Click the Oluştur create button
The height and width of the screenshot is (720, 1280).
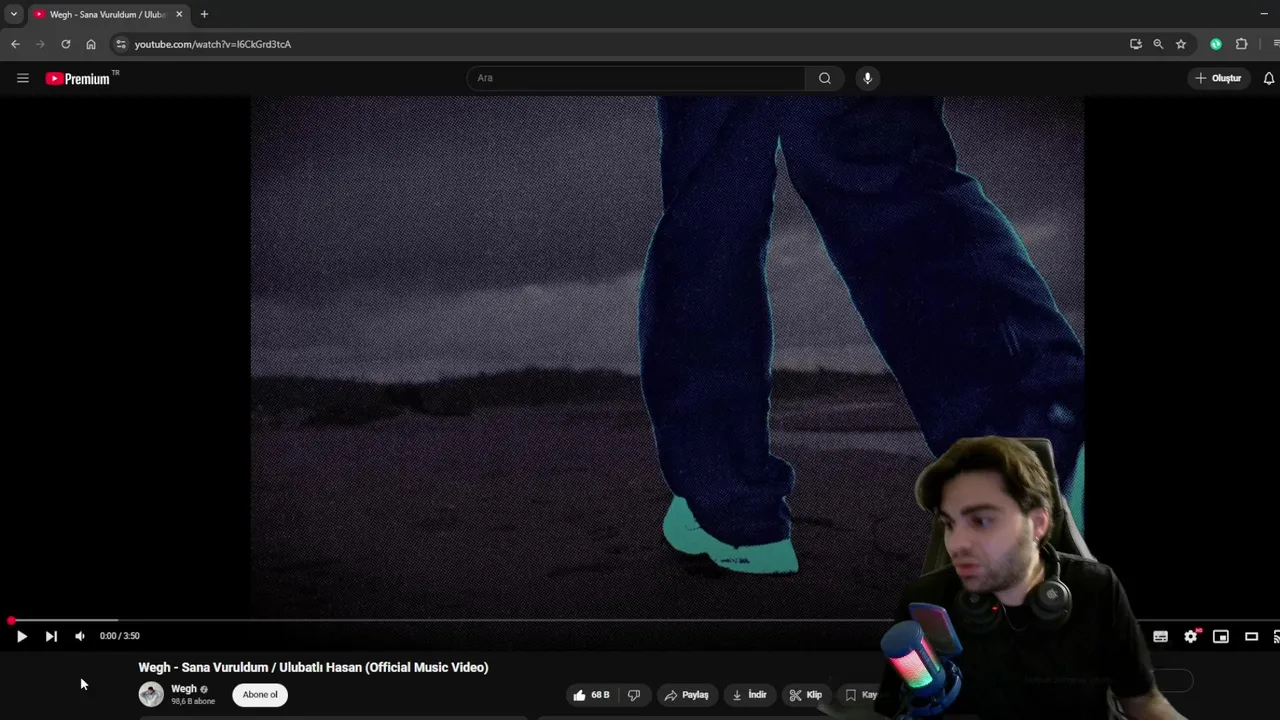1218,78
